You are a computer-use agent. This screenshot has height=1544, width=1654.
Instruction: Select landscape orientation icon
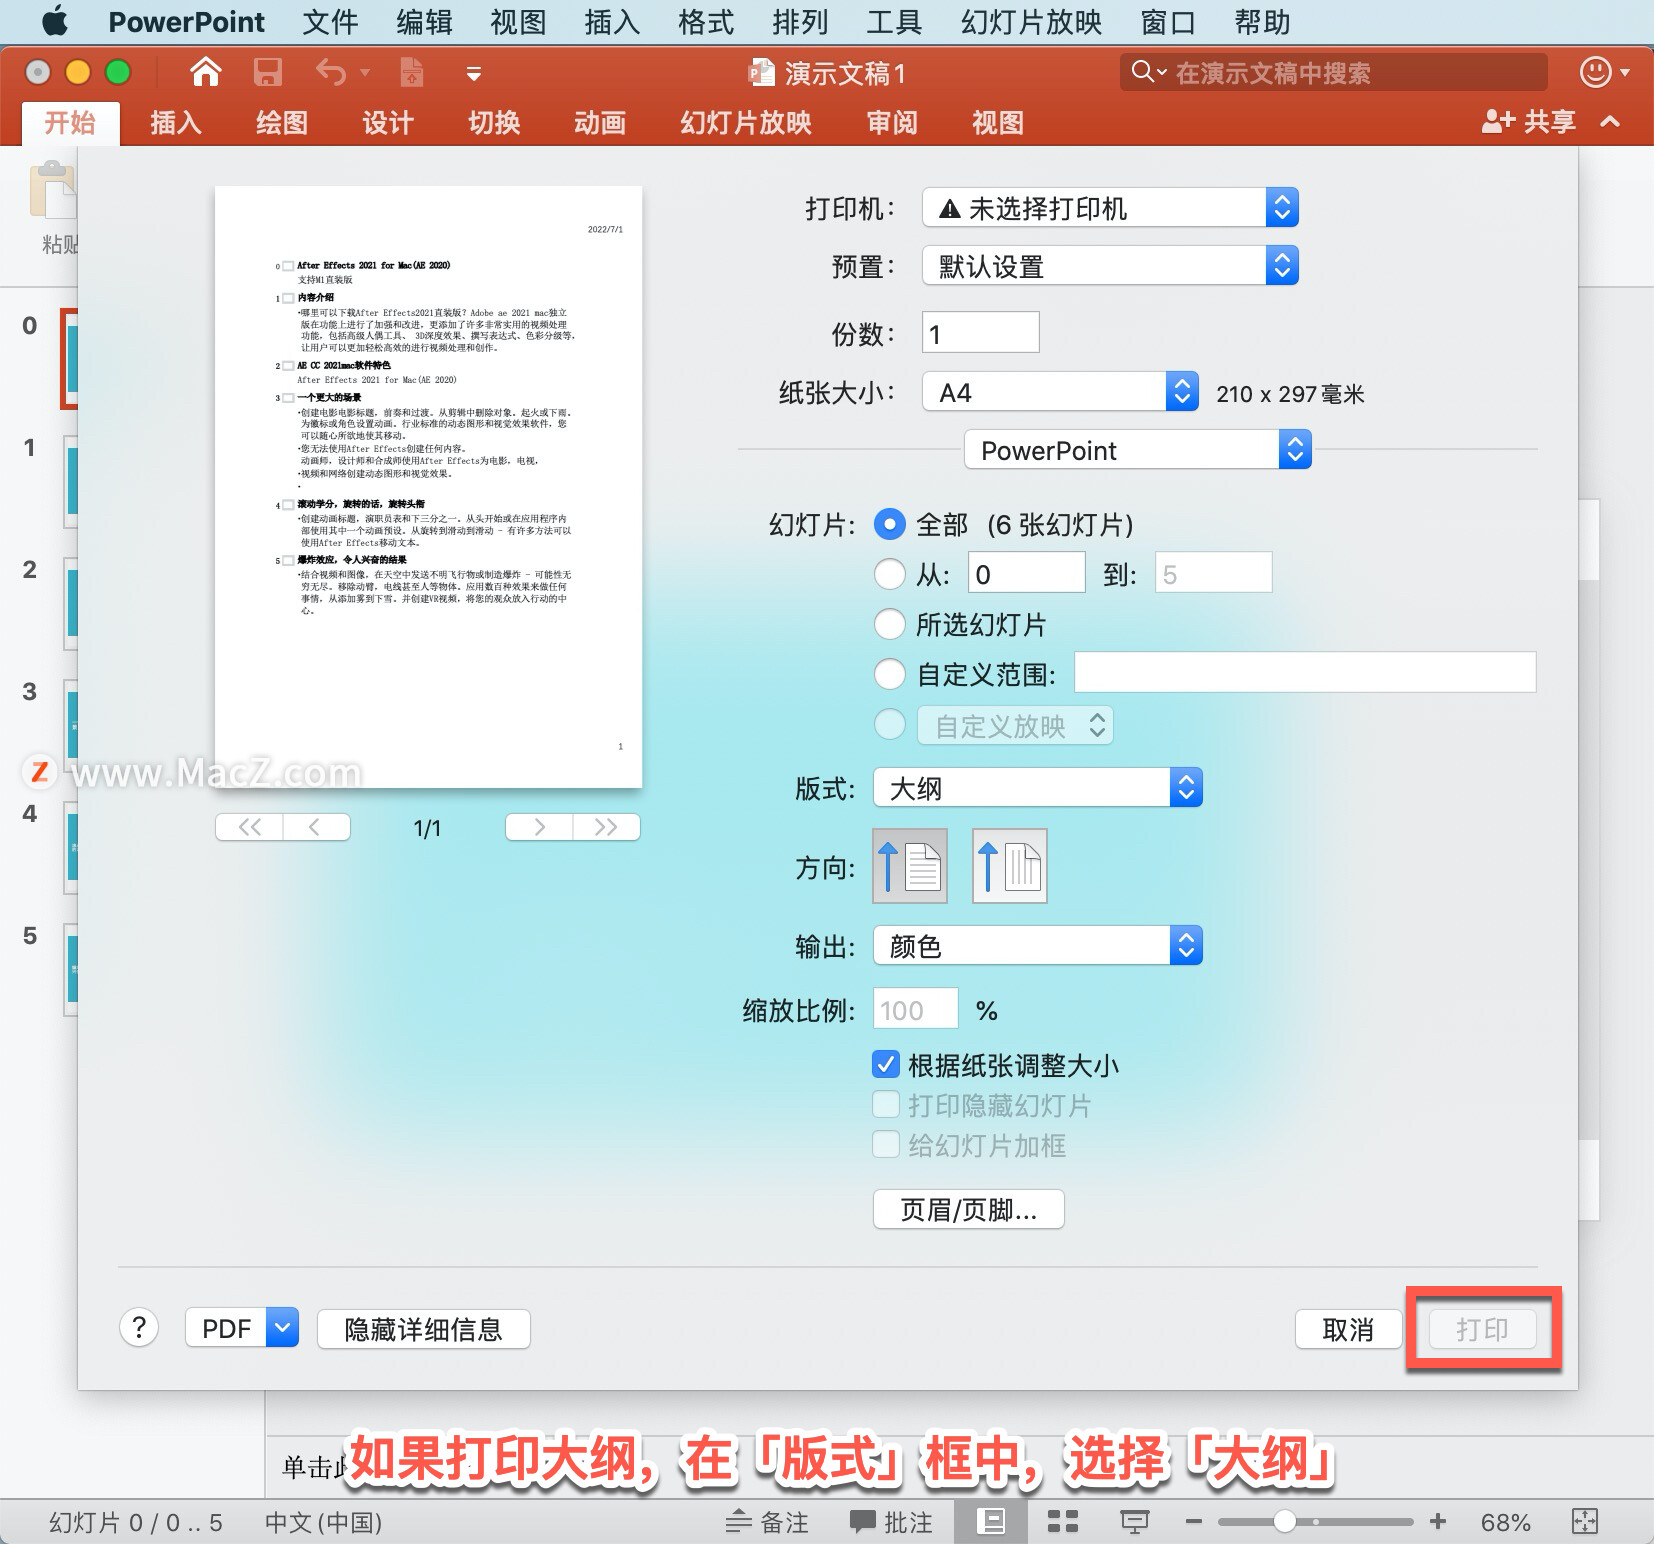(x=1010, y=866)
